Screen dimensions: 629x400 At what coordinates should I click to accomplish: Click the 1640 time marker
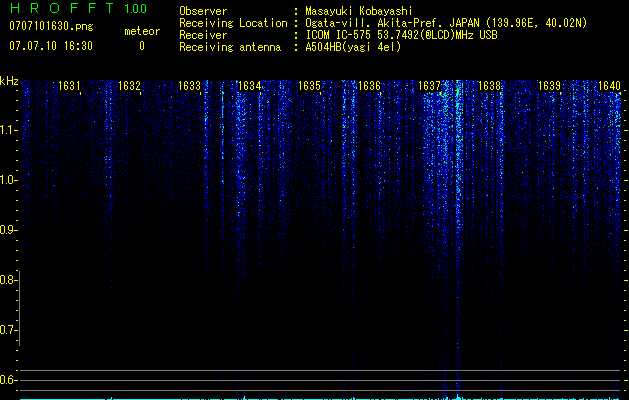pyautogui.click(x=609, y=86)
